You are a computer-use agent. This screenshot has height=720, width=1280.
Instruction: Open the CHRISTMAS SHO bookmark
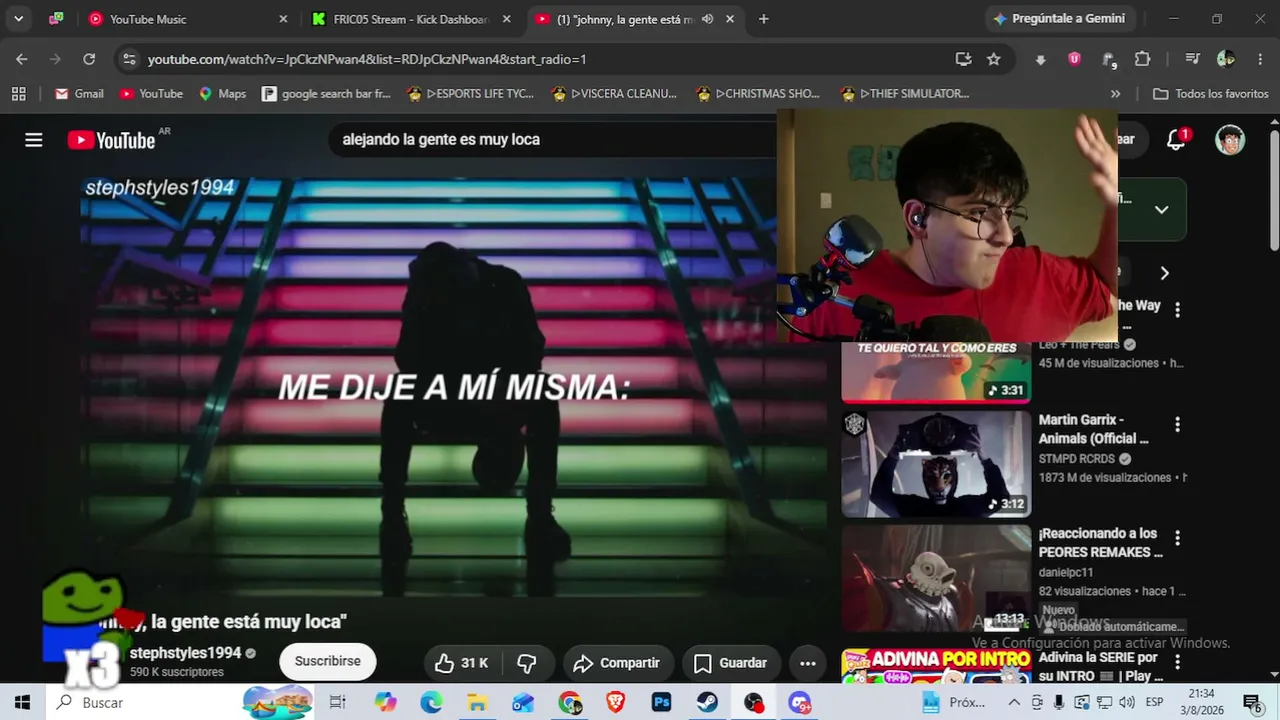pyautogui.click(x=758, y=94)
